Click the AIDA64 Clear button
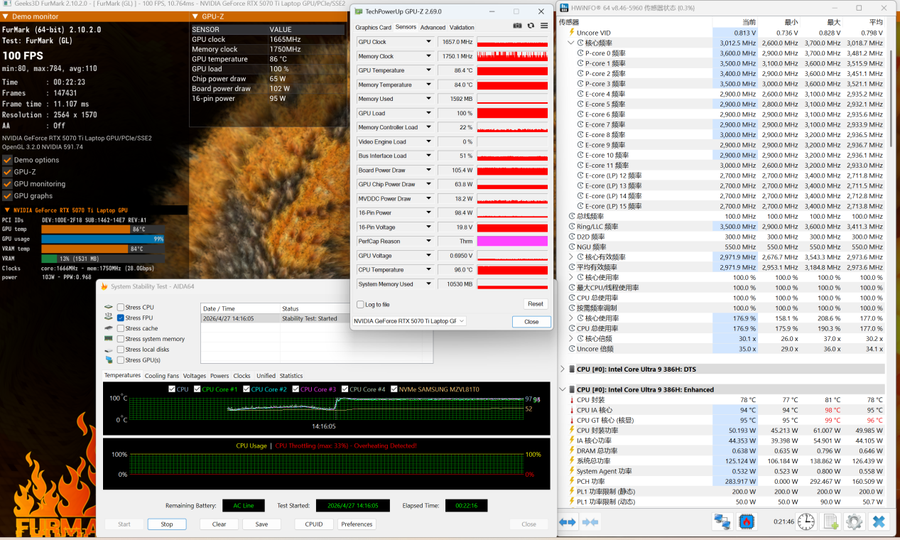The height and width of the screenshot is (540, 900). pos(219,524)
